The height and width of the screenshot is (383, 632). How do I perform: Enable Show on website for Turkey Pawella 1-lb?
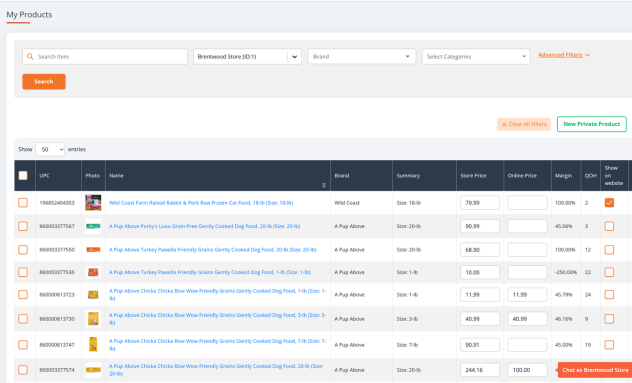point(609,272)
